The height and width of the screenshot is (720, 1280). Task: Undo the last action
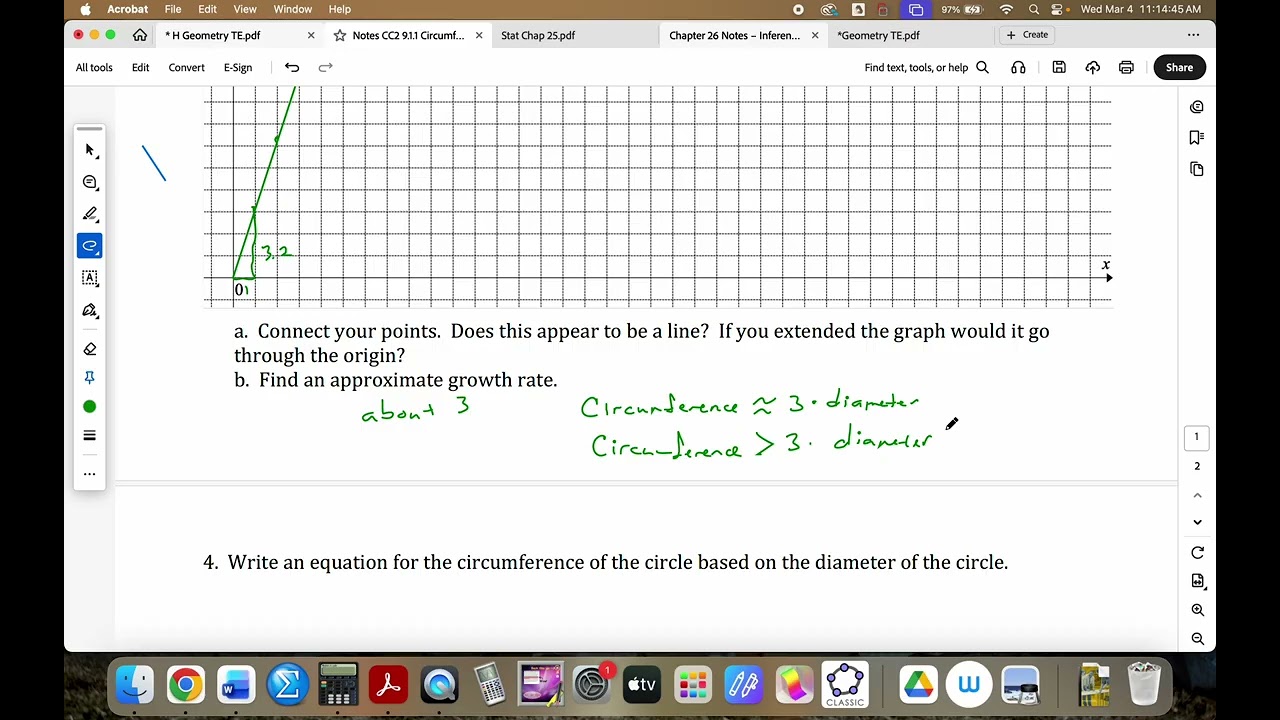[292, 67]
